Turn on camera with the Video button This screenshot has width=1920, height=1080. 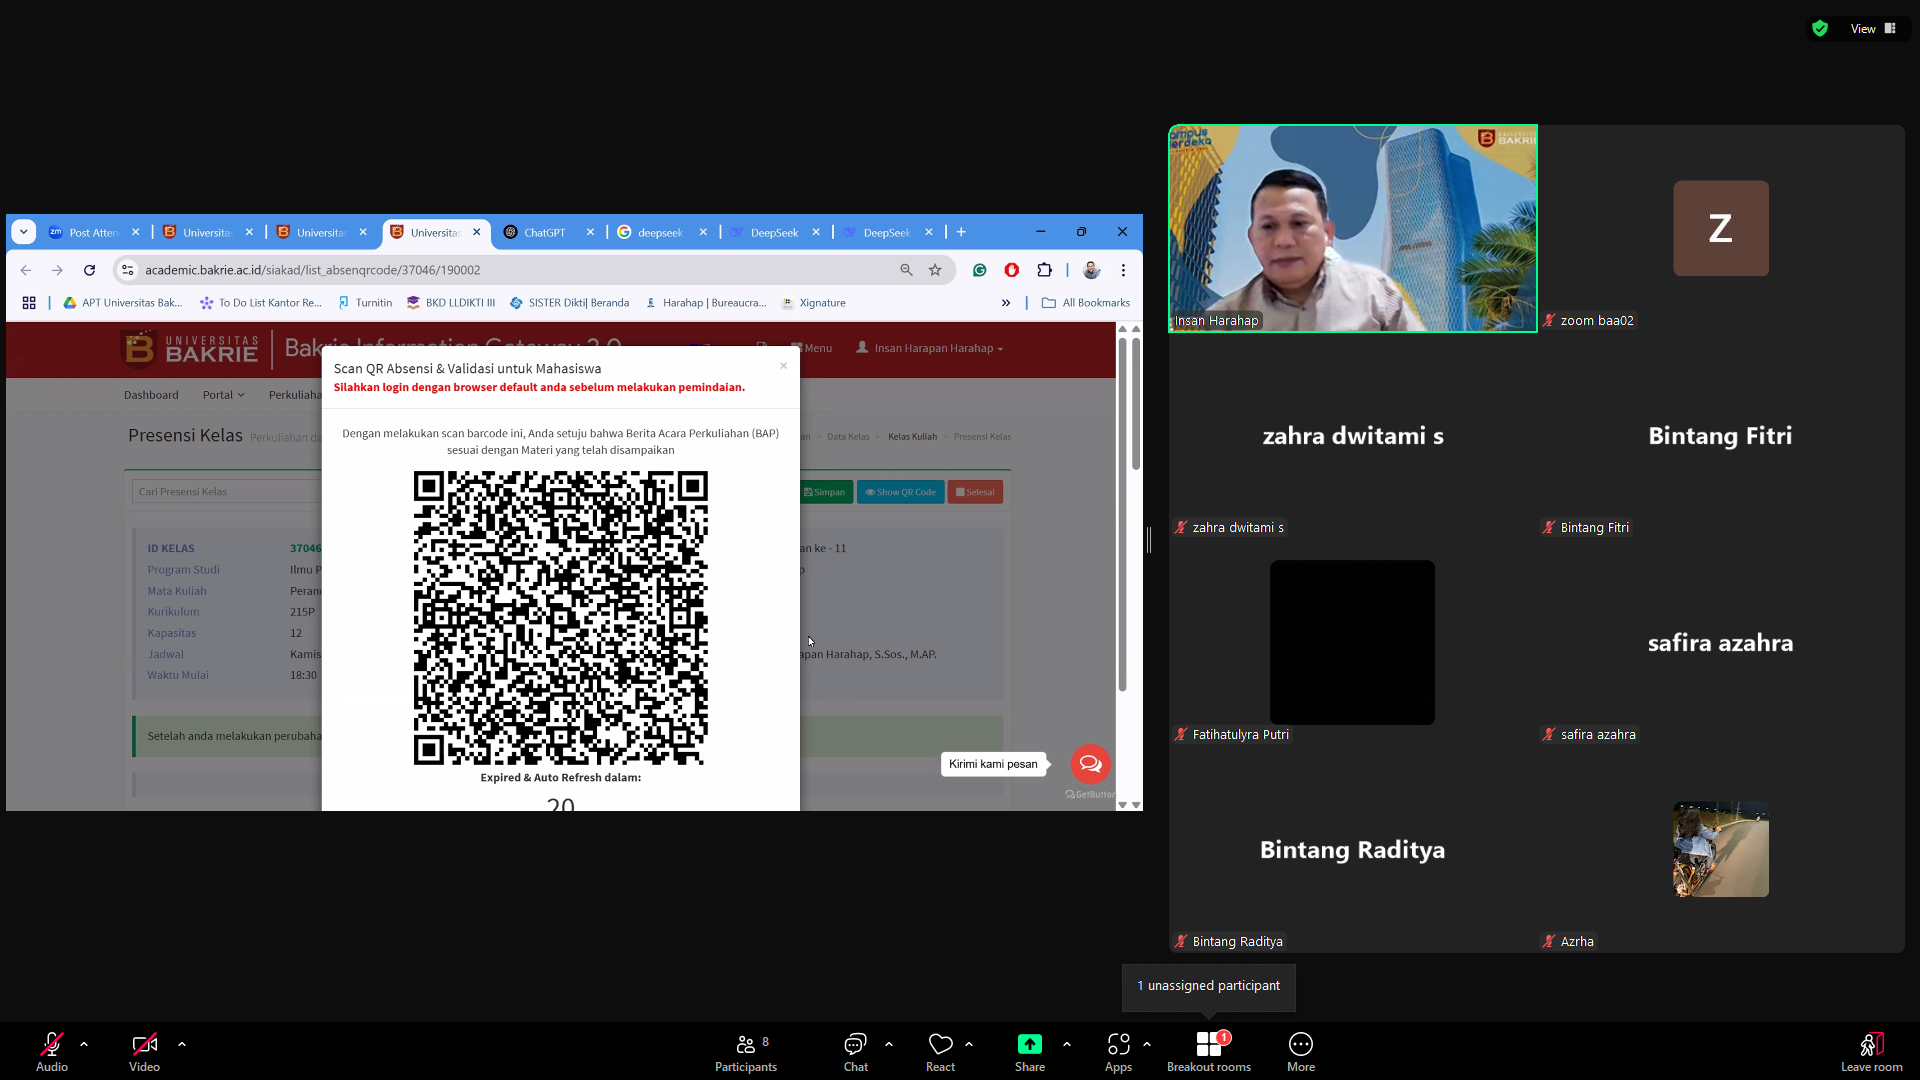(144, 1051)
